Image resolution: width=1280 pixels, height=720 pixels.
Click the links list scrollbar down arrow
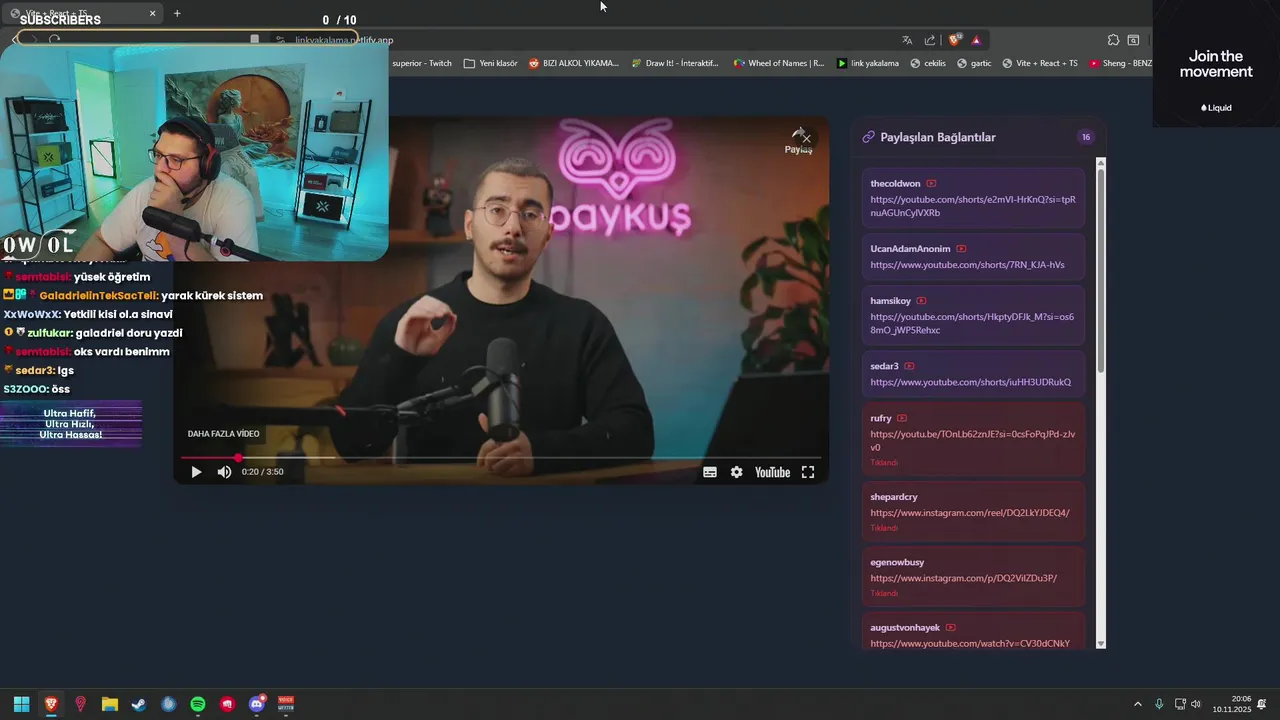pyautogui.click(x=1101, y=644)
